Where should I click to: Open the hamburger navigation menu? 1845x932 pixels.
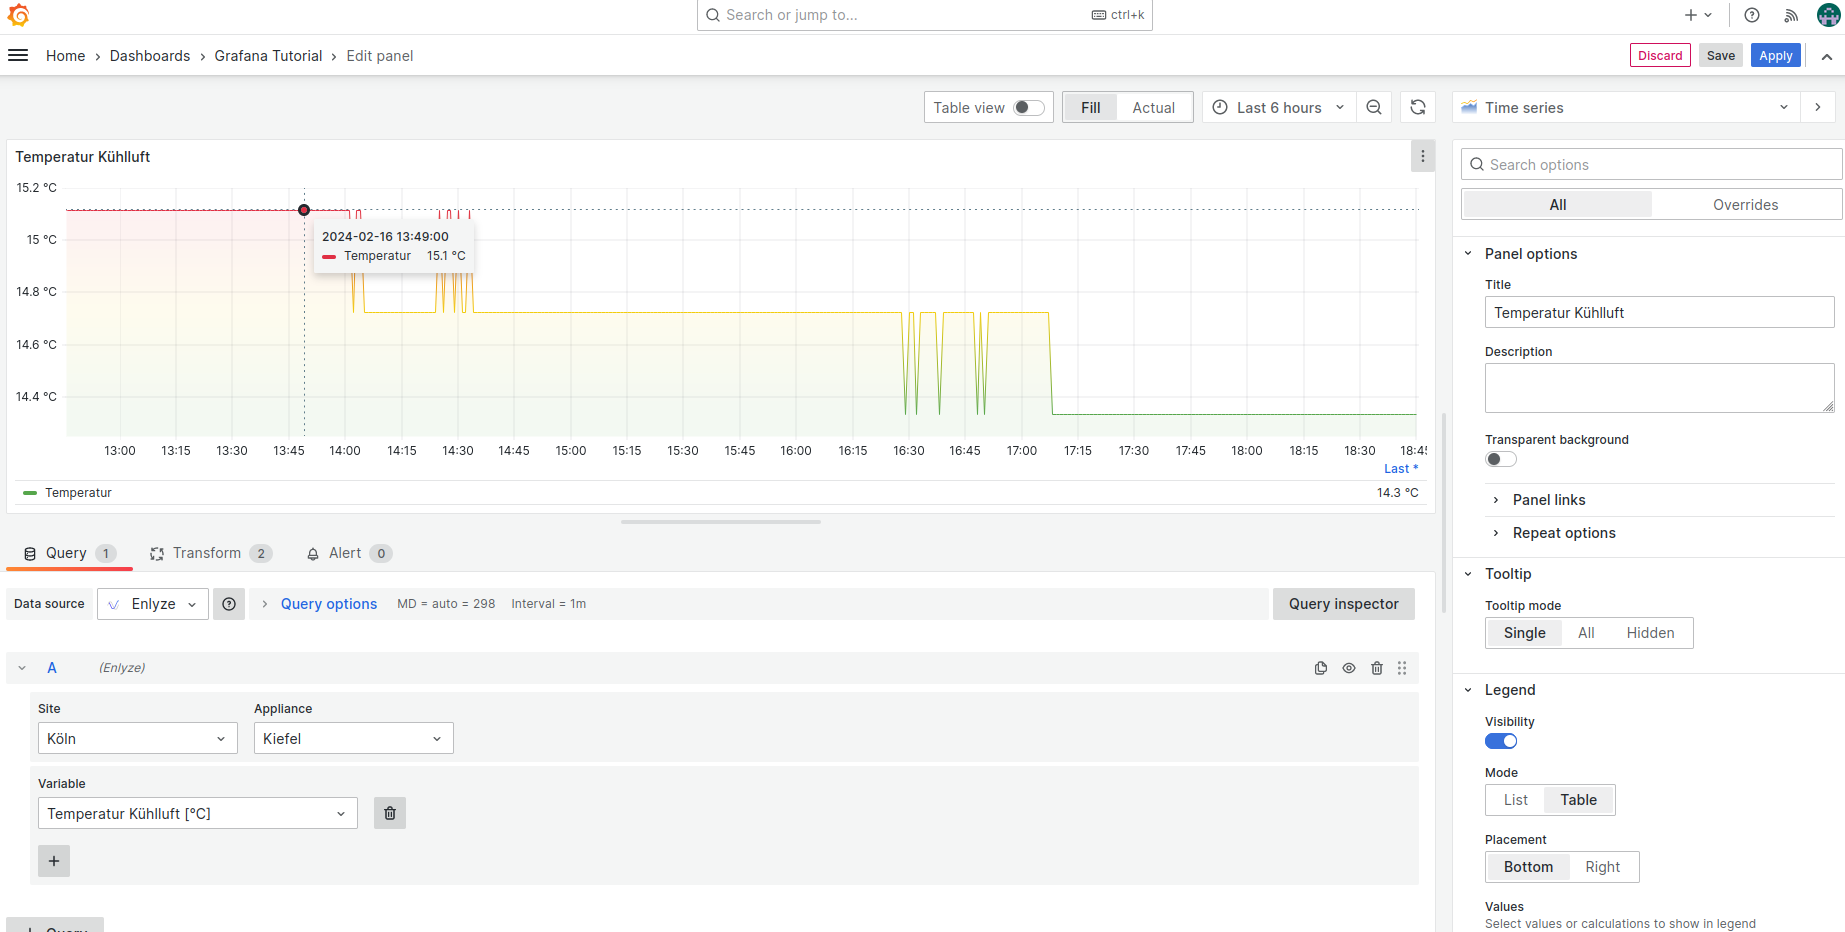(x=18, y=56)
